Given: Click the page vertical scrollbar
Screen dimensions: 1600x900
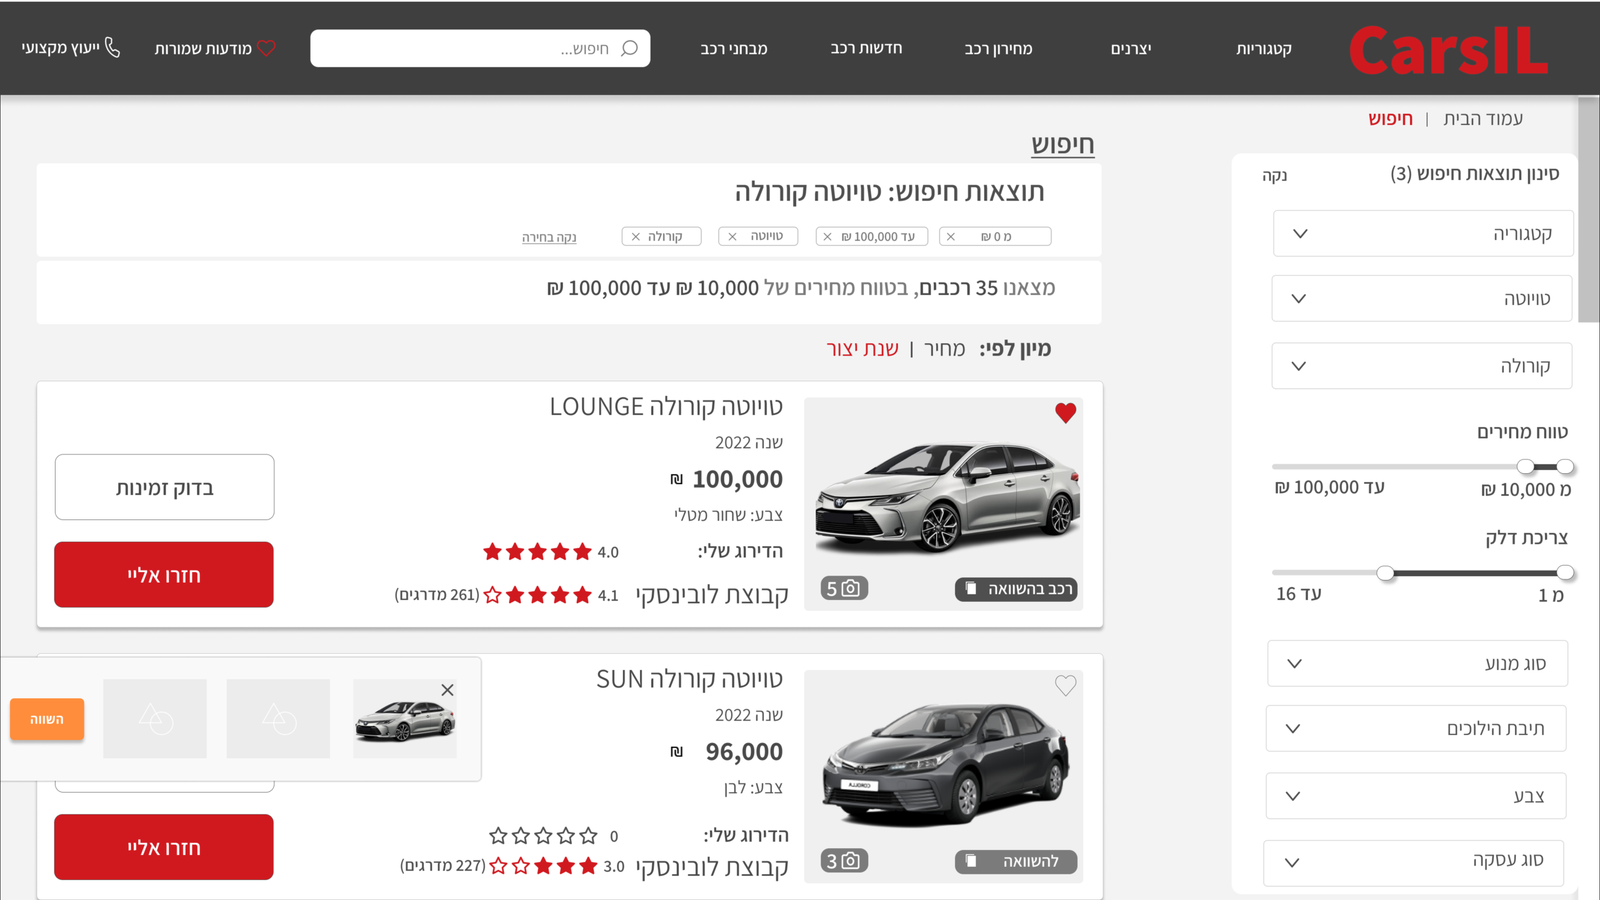Looking at the screenshot, I should pyautogui.click(x=1588, y=210).
